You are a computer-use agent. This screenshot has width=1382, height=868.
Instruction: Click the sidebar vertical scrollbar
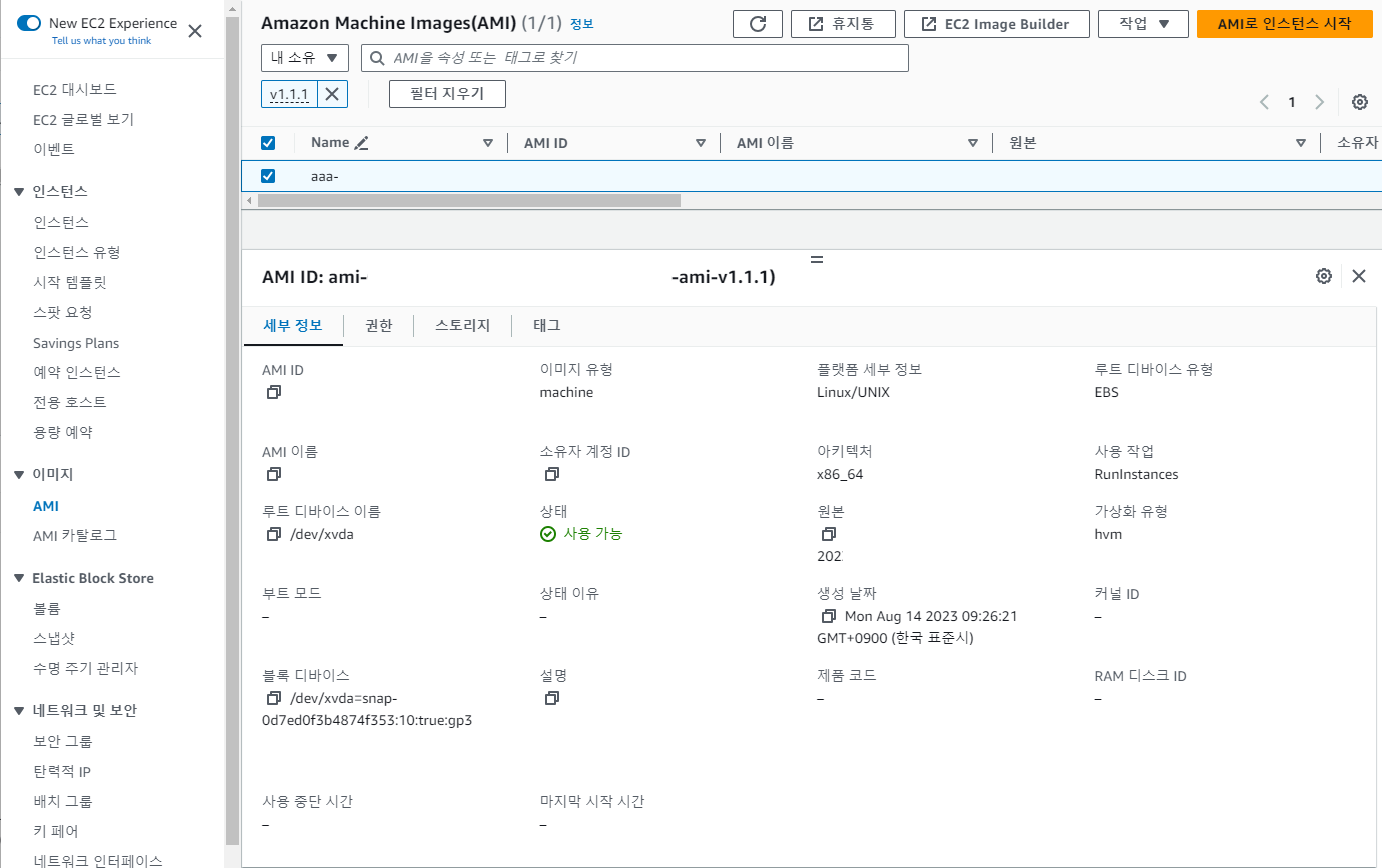pyautogui.click(x=232, y=430)
